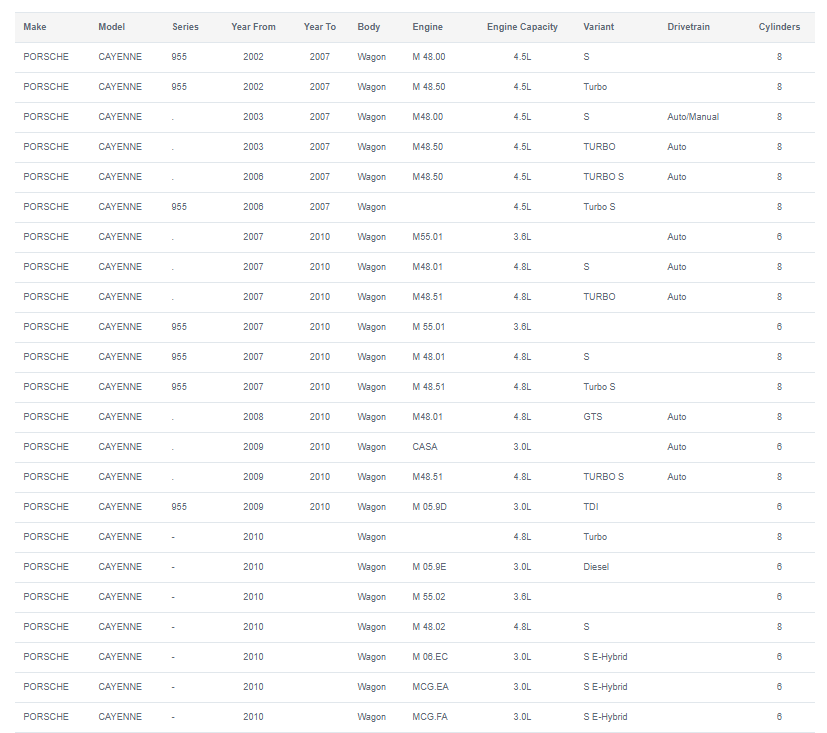Viewport: 827px width, 733px height.
Task: Click the M 48.02 engine code
Action: 429,627
